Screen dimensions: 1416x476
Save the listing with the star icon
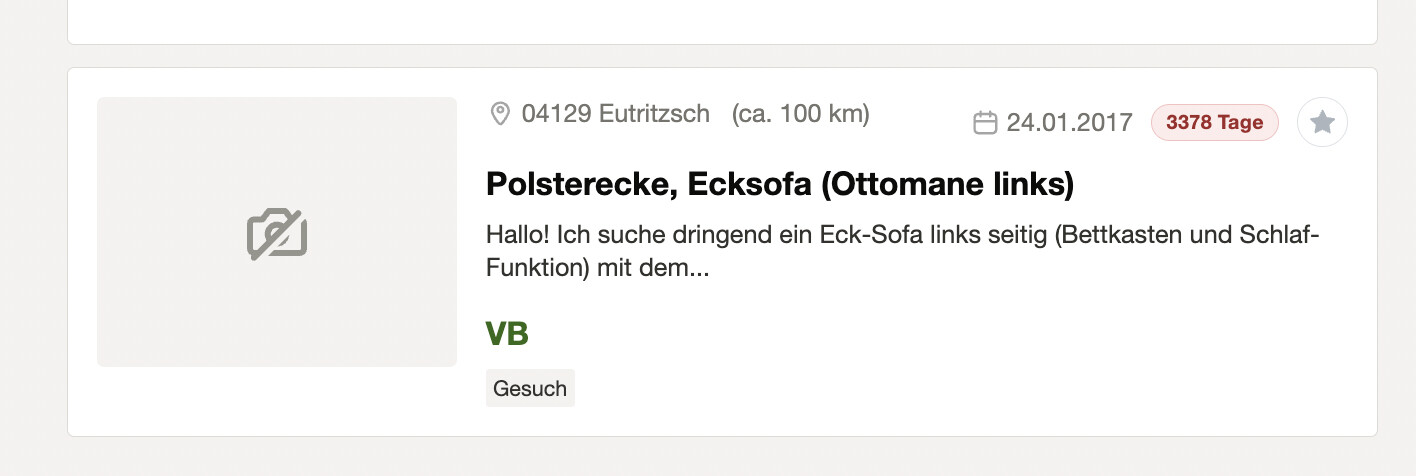click(x=1322, y=122)
